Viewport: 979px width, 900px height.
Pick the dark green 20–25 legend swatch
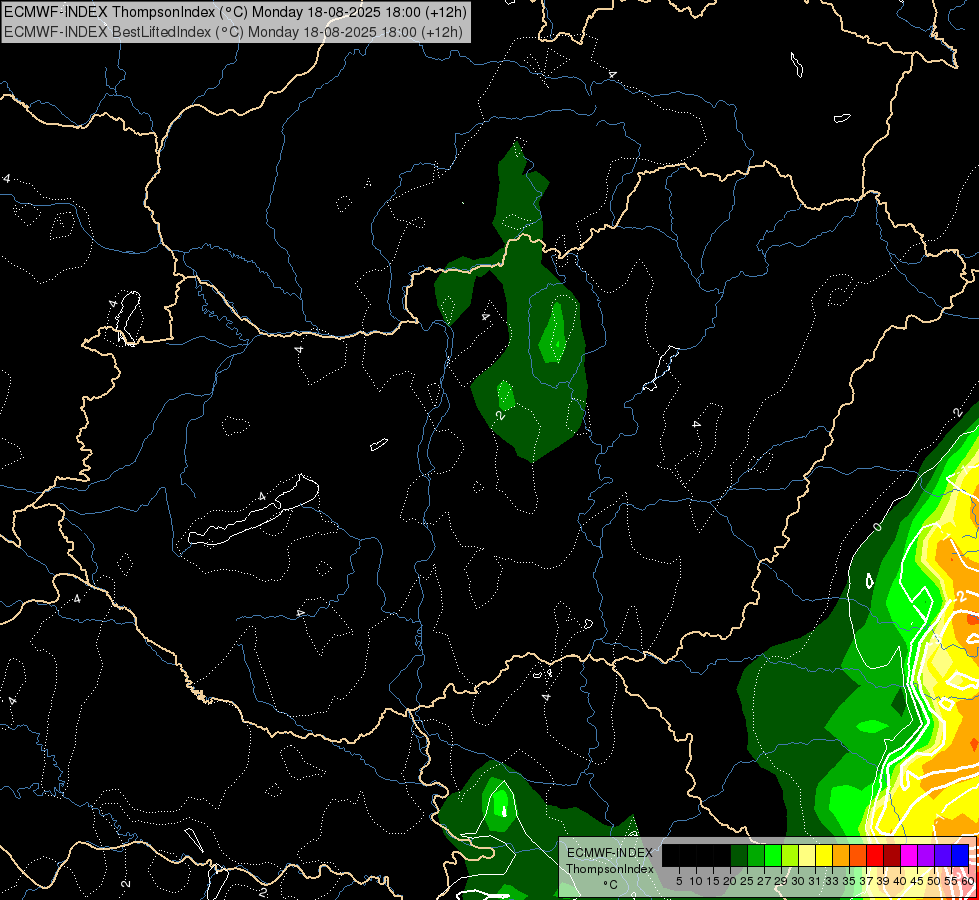739,855
